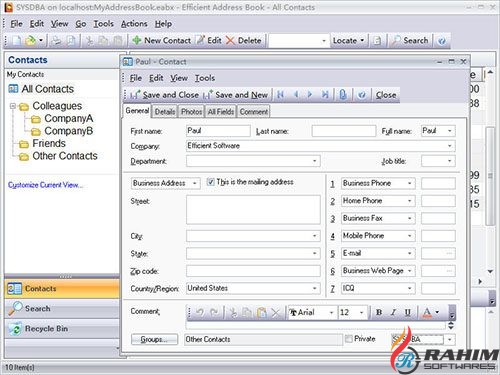This screenshot has height=375, width=500.
Task: Click New Contact in main toolbar
Action: [162, 41]
